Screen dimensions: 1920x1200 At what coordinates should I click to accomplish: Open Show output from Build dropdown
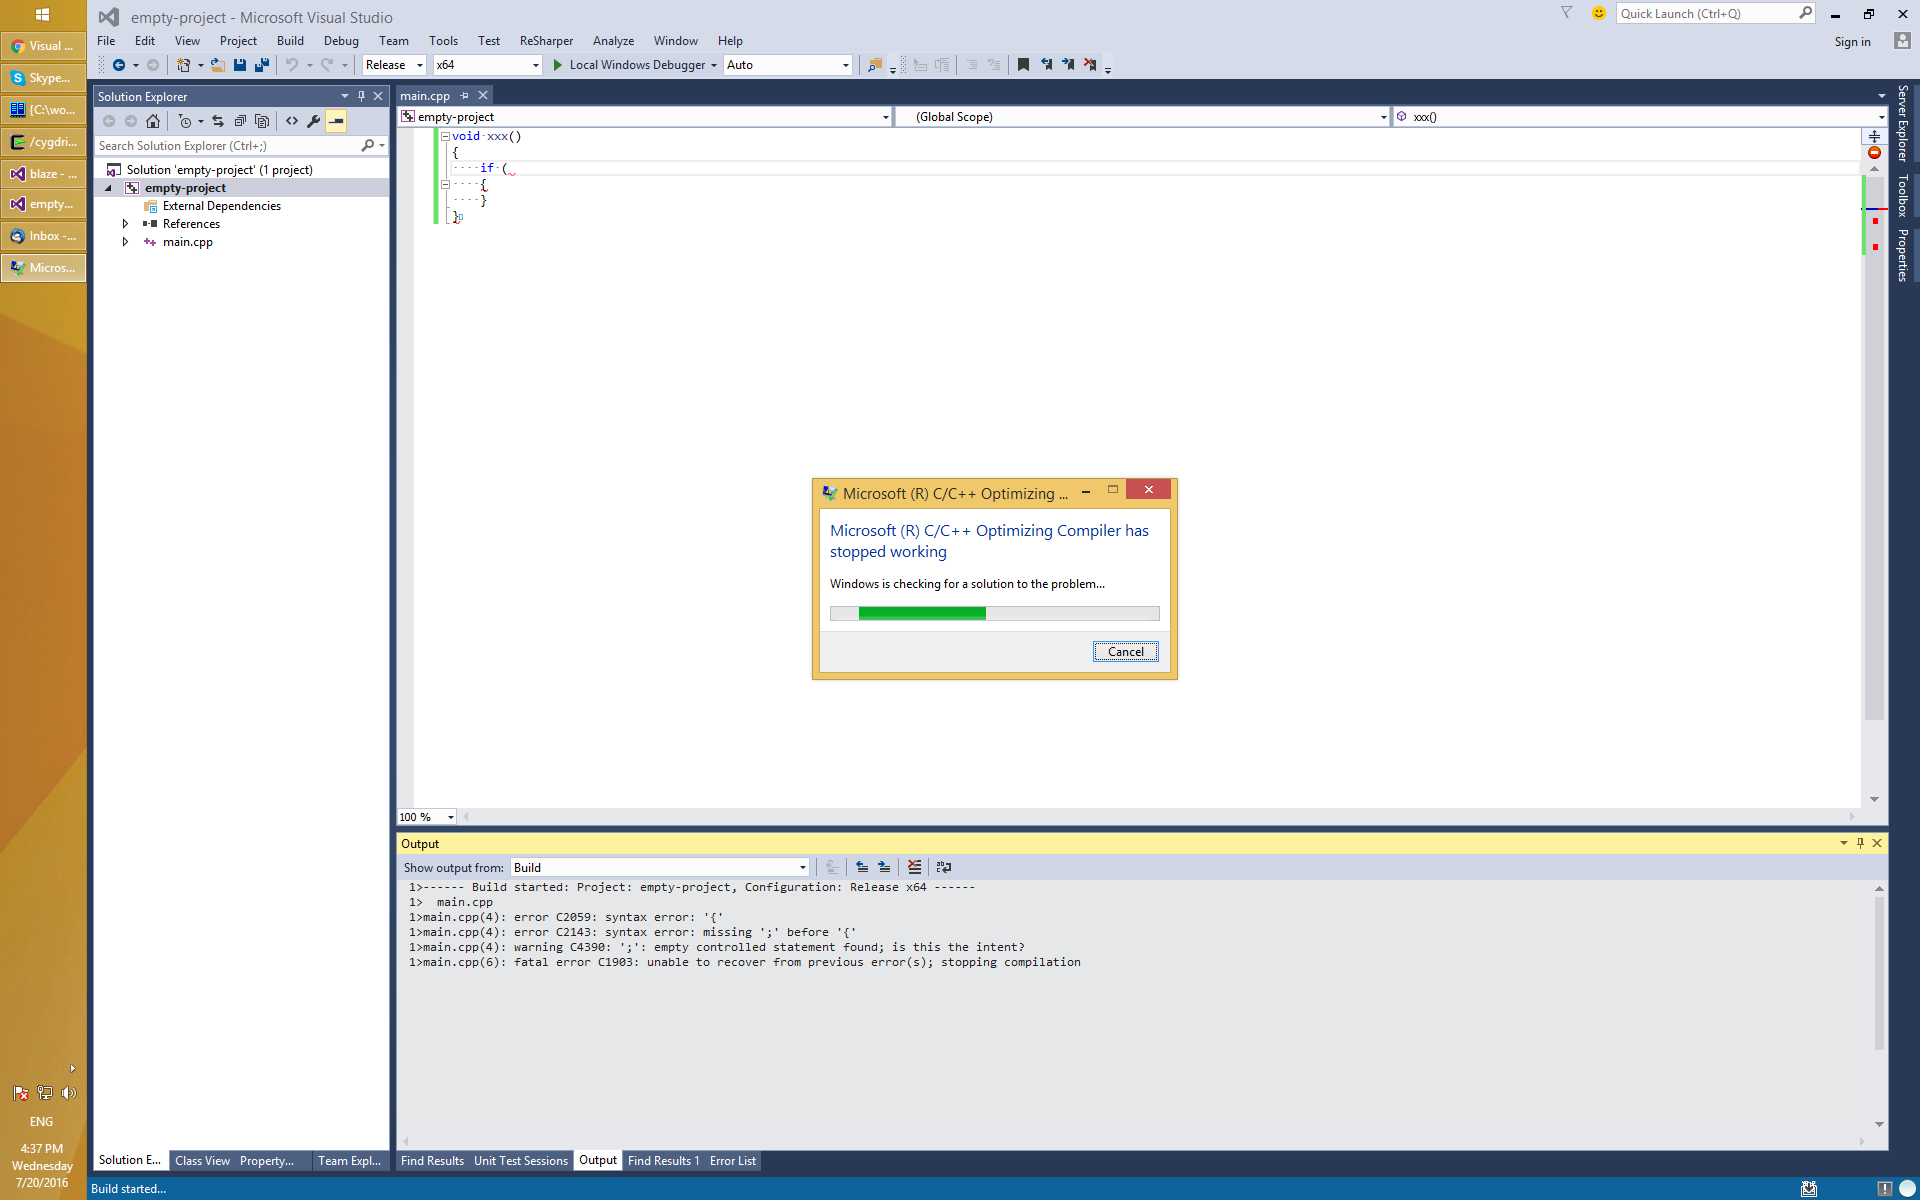click(x=660, y=867)
